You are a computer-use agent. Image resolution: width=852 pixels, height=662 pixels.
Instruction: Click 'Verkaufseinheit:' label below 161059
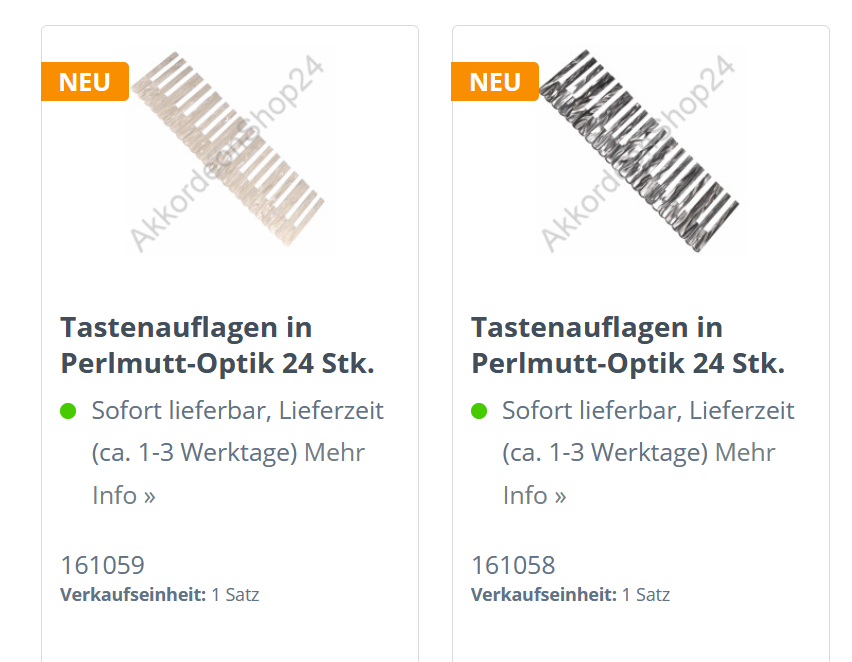(133, 595)
